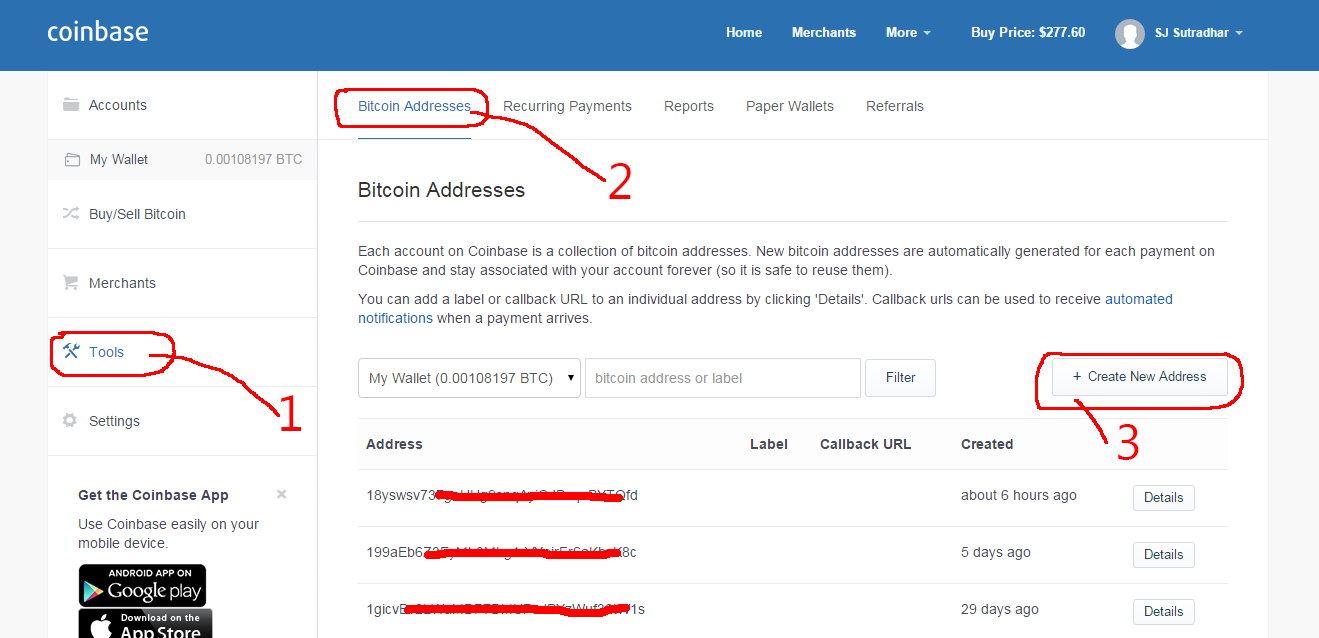Click Create New Address button
The height and width of the screenshot is (638, 1319).
point(1140,377)
